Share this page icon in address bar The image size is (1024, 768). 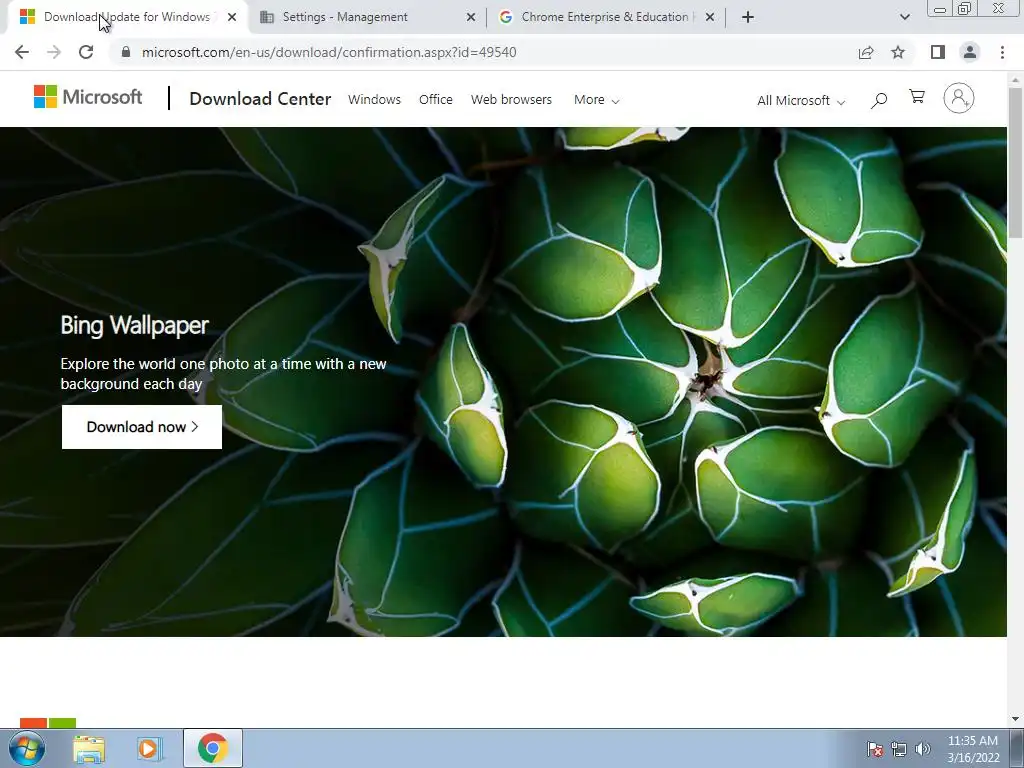click(x=866, y=52)
